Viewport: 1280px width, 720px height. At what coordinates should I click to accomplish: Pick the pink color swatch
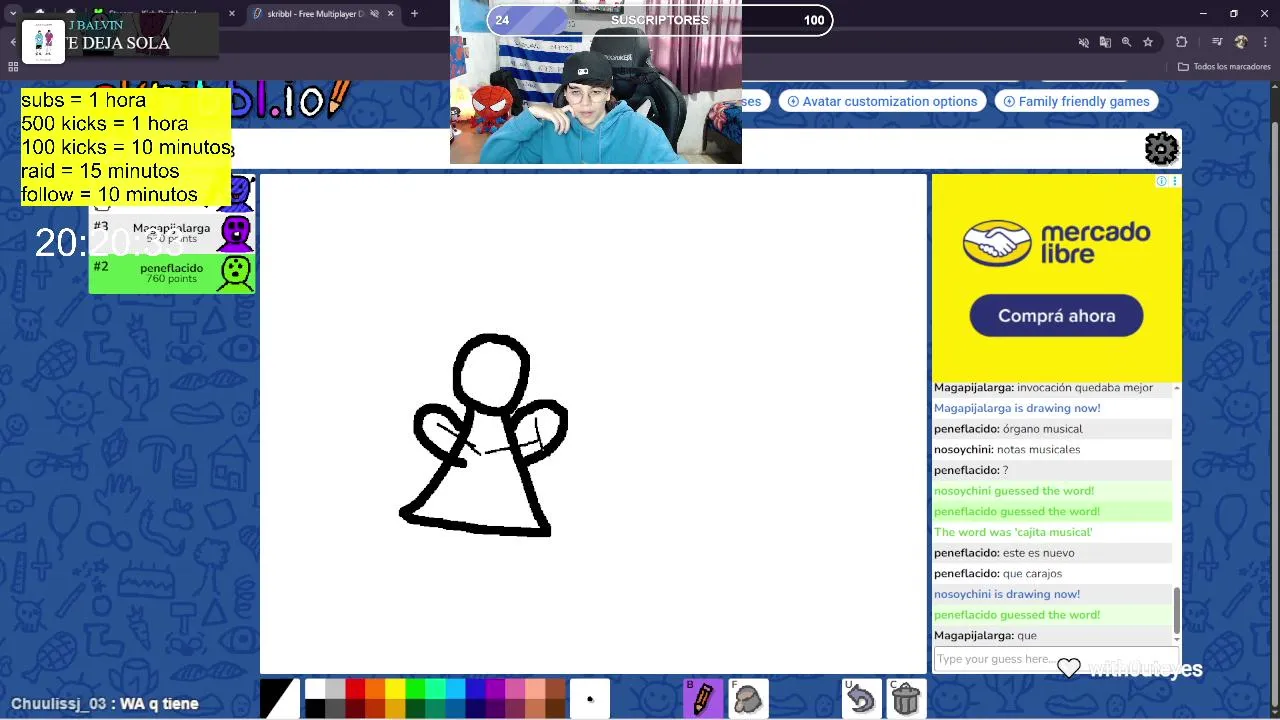click(x=515, y=689)
